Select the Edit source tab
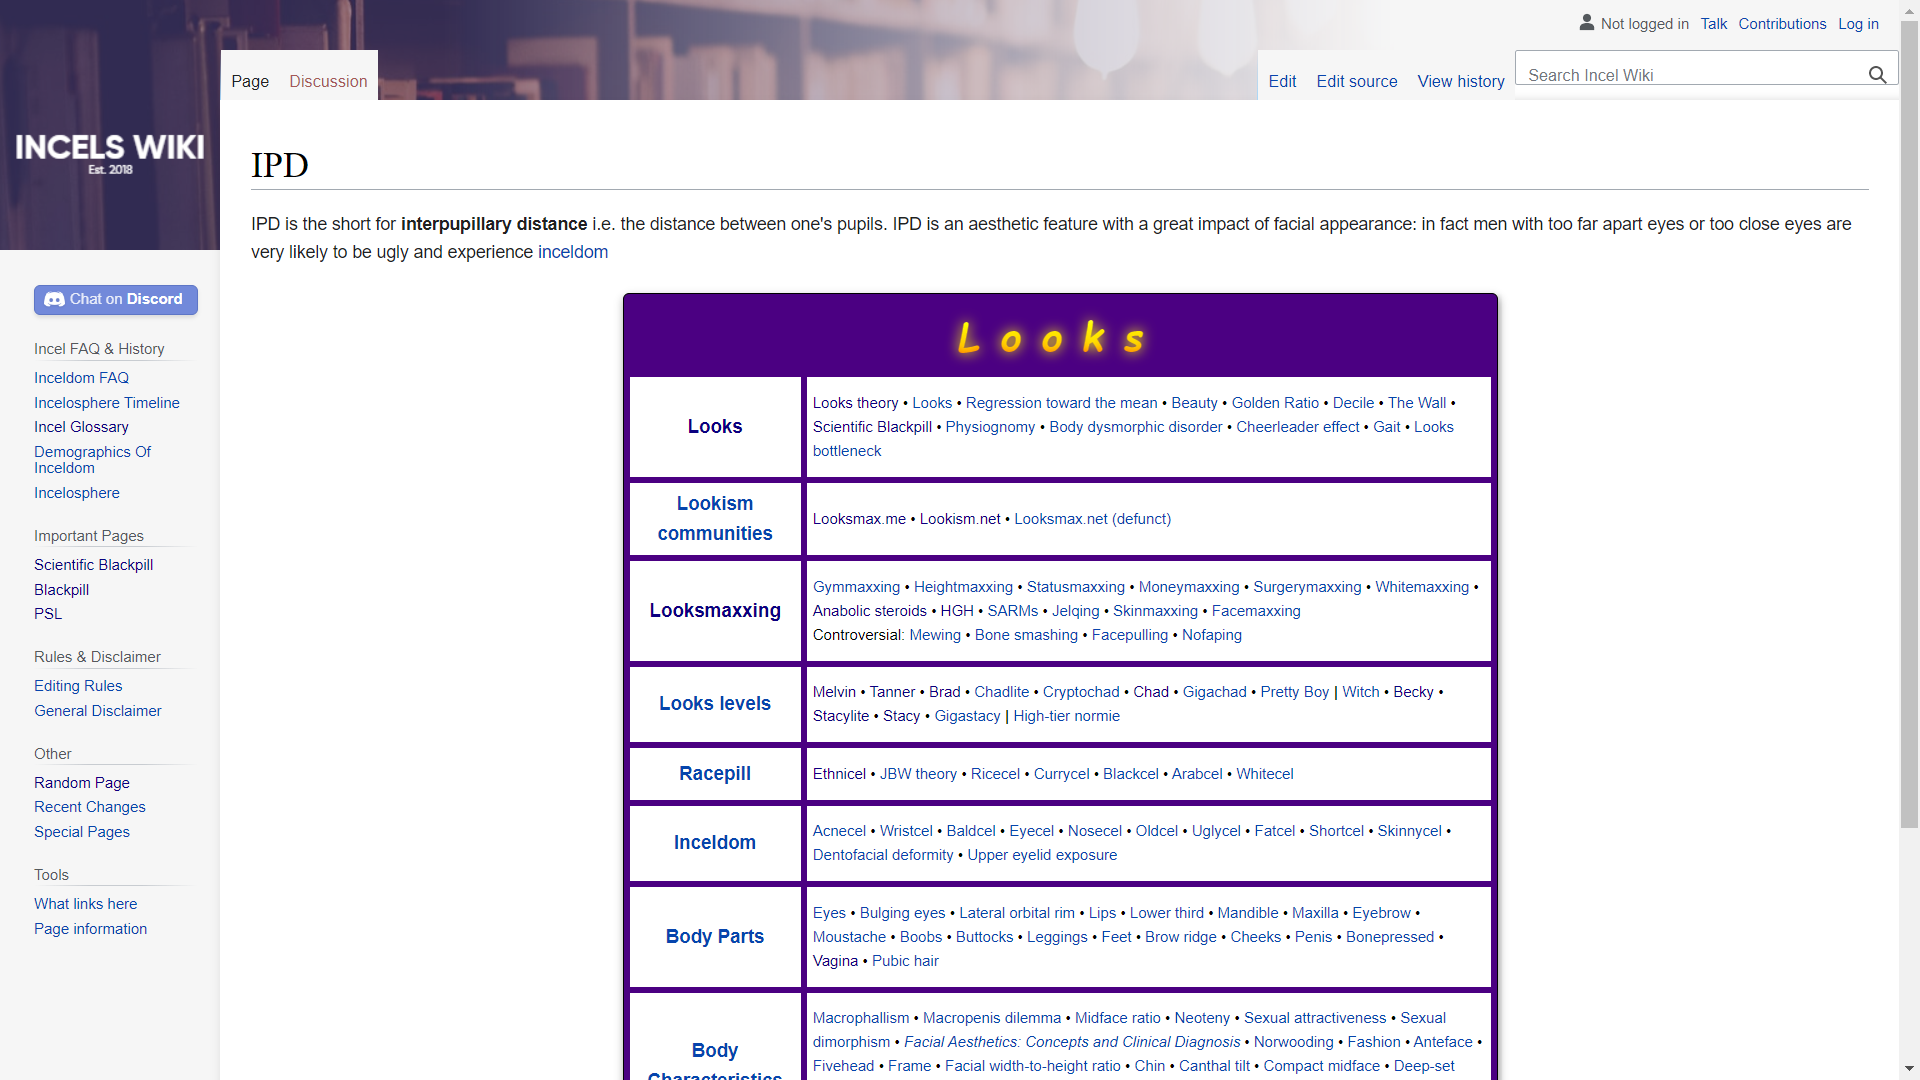 coord(1357,81)
